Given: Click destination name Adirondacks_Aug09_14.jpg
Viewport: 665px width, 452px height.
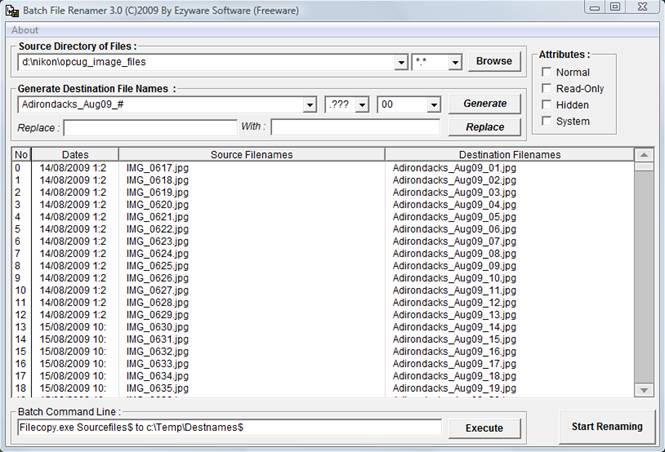Looking at the screenshot, I should [454, 327].
